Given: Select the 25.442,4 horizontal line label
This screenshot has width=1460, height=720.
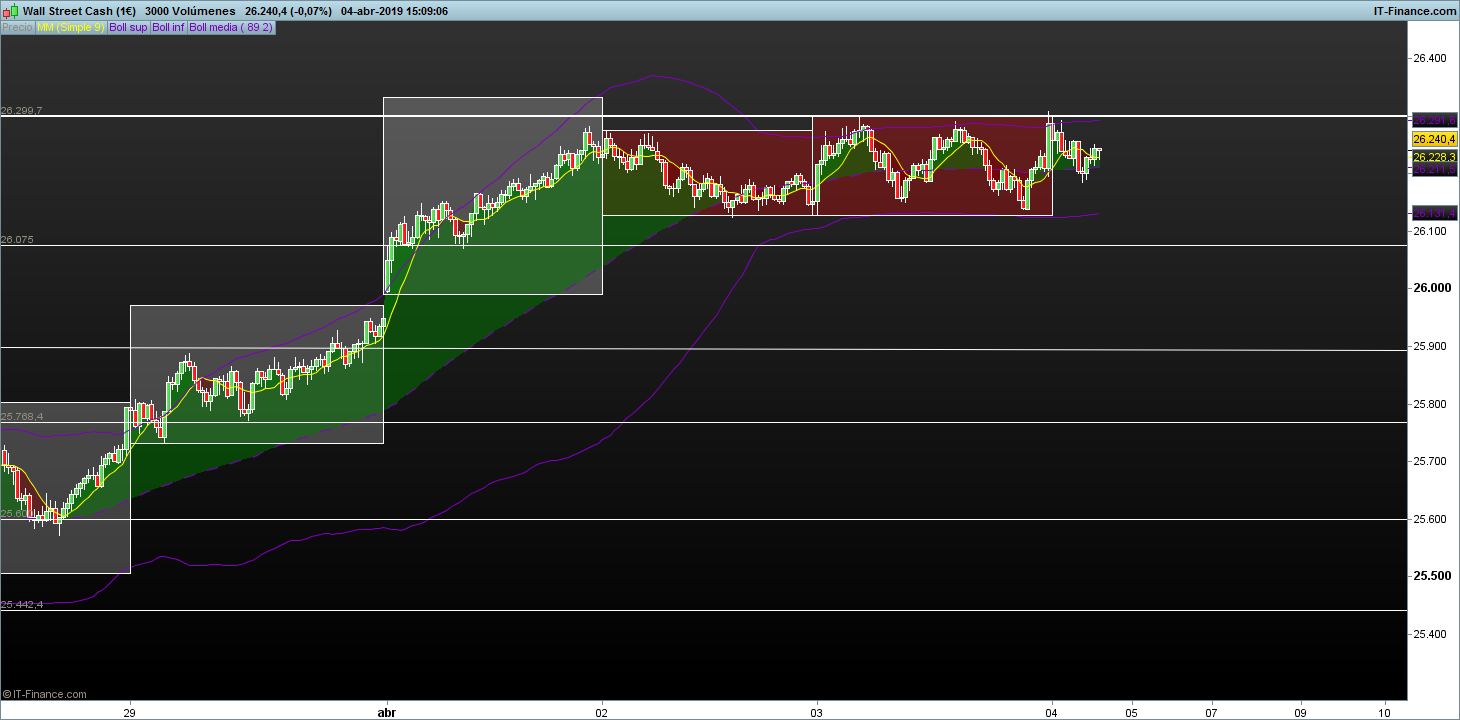Looking at the screenshot, I should pyautogui.click(x=21, y=605).
